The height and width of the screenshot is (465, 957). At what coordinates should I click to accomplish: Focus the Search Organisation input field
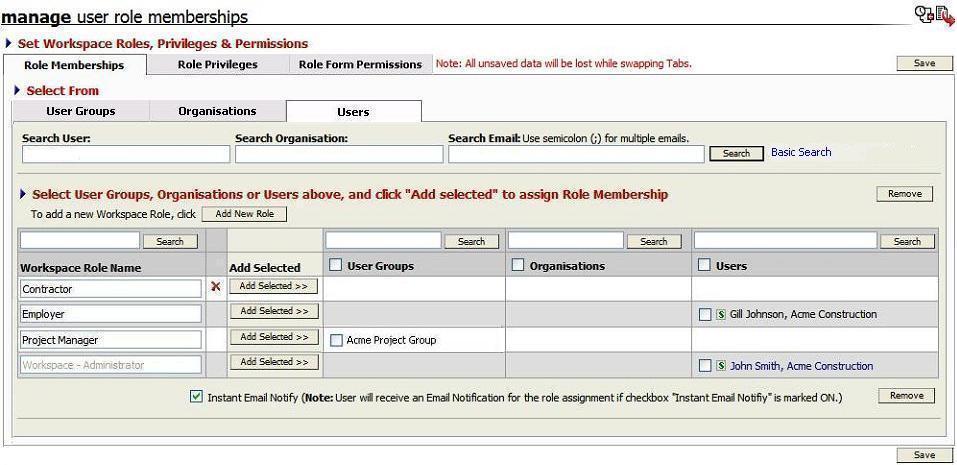tap(339, 154)
